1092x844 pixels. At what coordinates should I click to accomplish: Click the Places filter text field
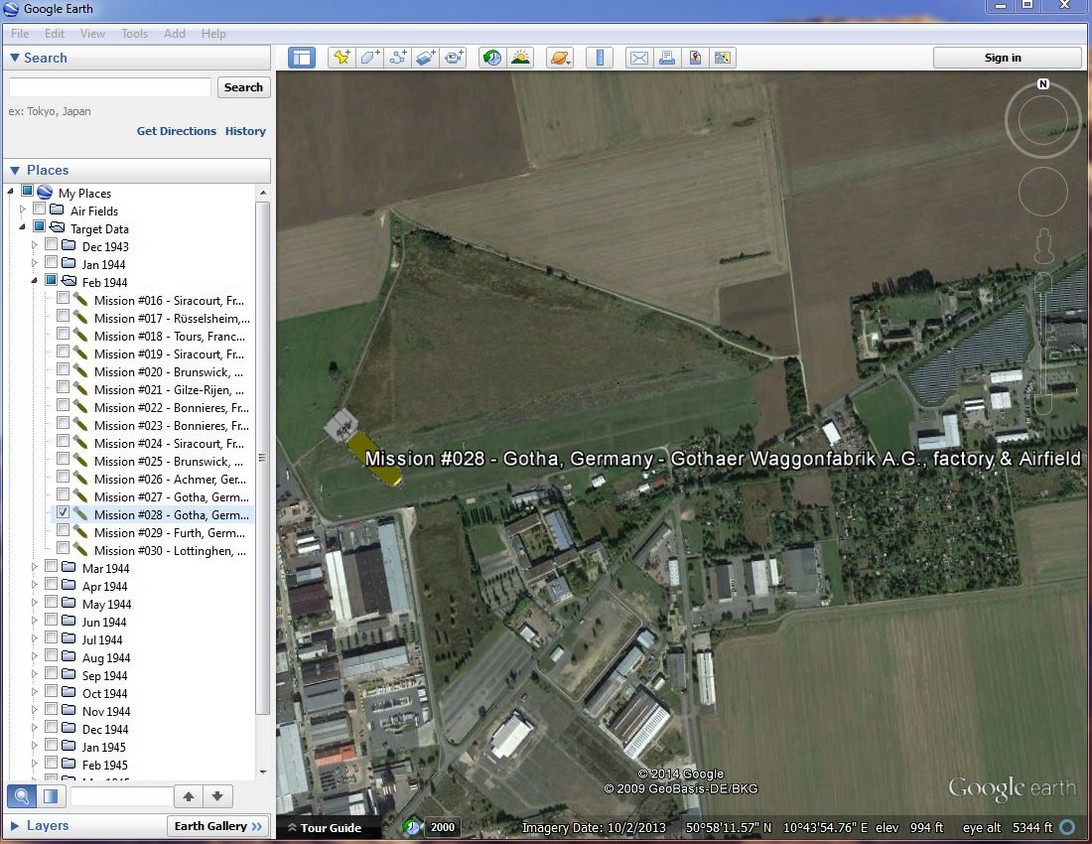tap(121, 796)
